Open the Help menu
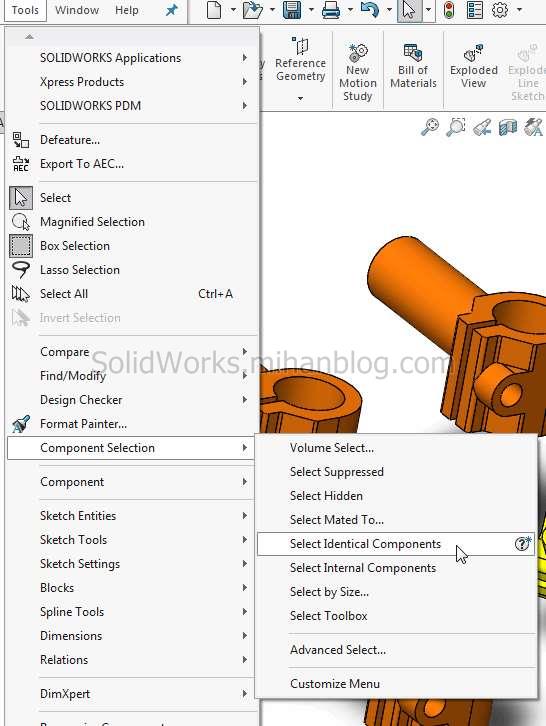Image resolution: width=546 pixels, height=726 pixels. click(x=126, y=10)
